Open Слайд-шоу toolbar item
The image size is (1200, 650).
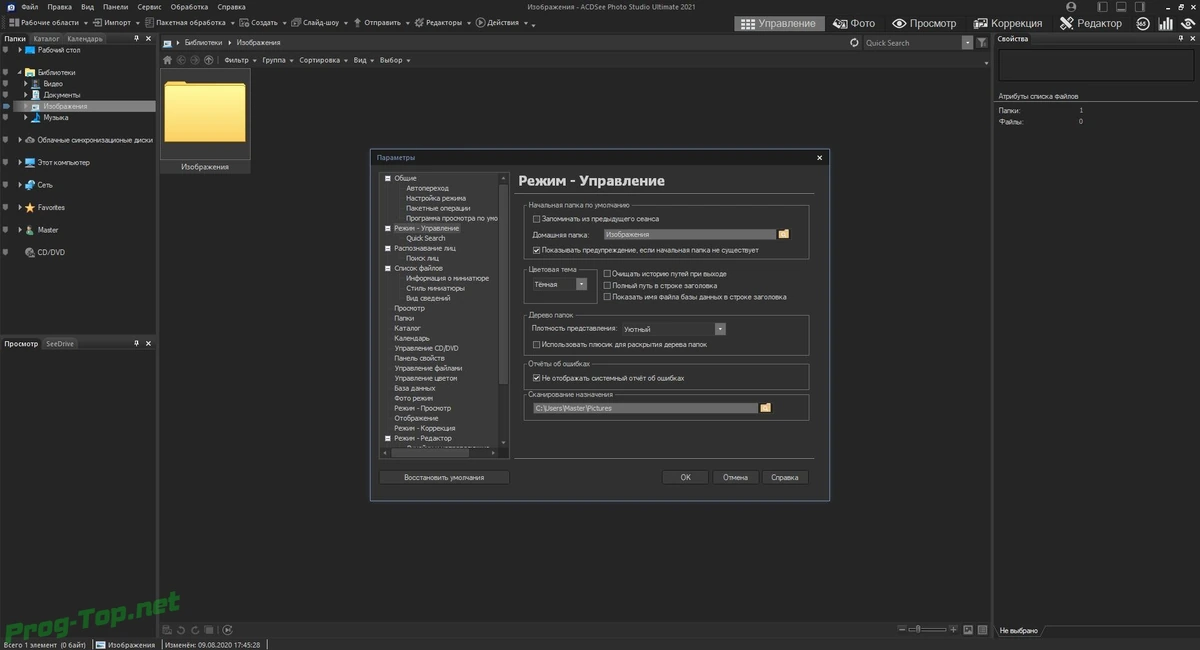[317, 22]
